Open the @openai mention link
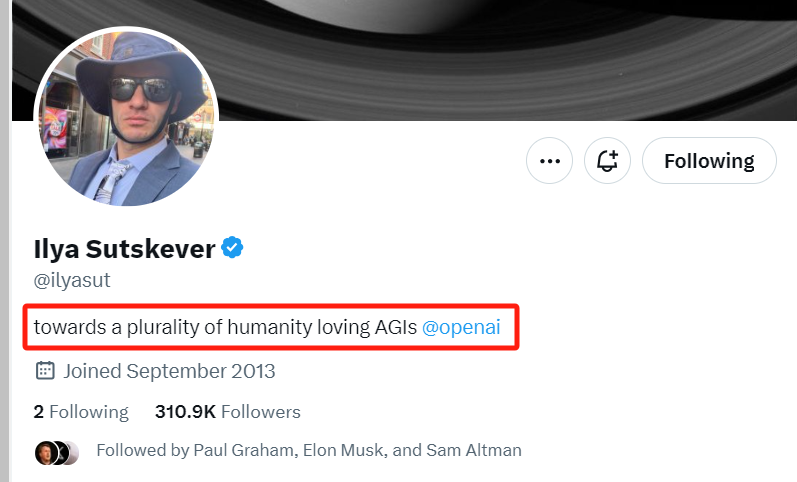 pyautogui.click(x=461, y=326)
